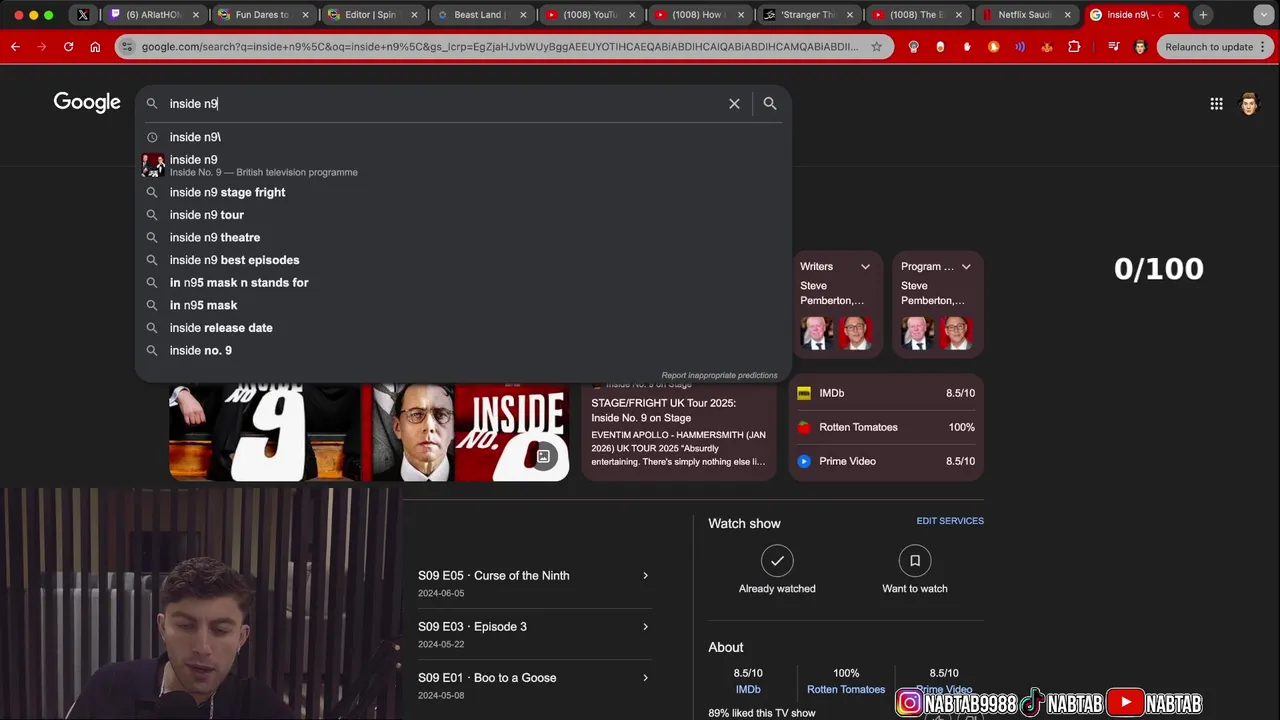This screenshot has width=1280, height=720.
Task: Open the IMDb 8.5/10 rating row
Action: [886, 393]
